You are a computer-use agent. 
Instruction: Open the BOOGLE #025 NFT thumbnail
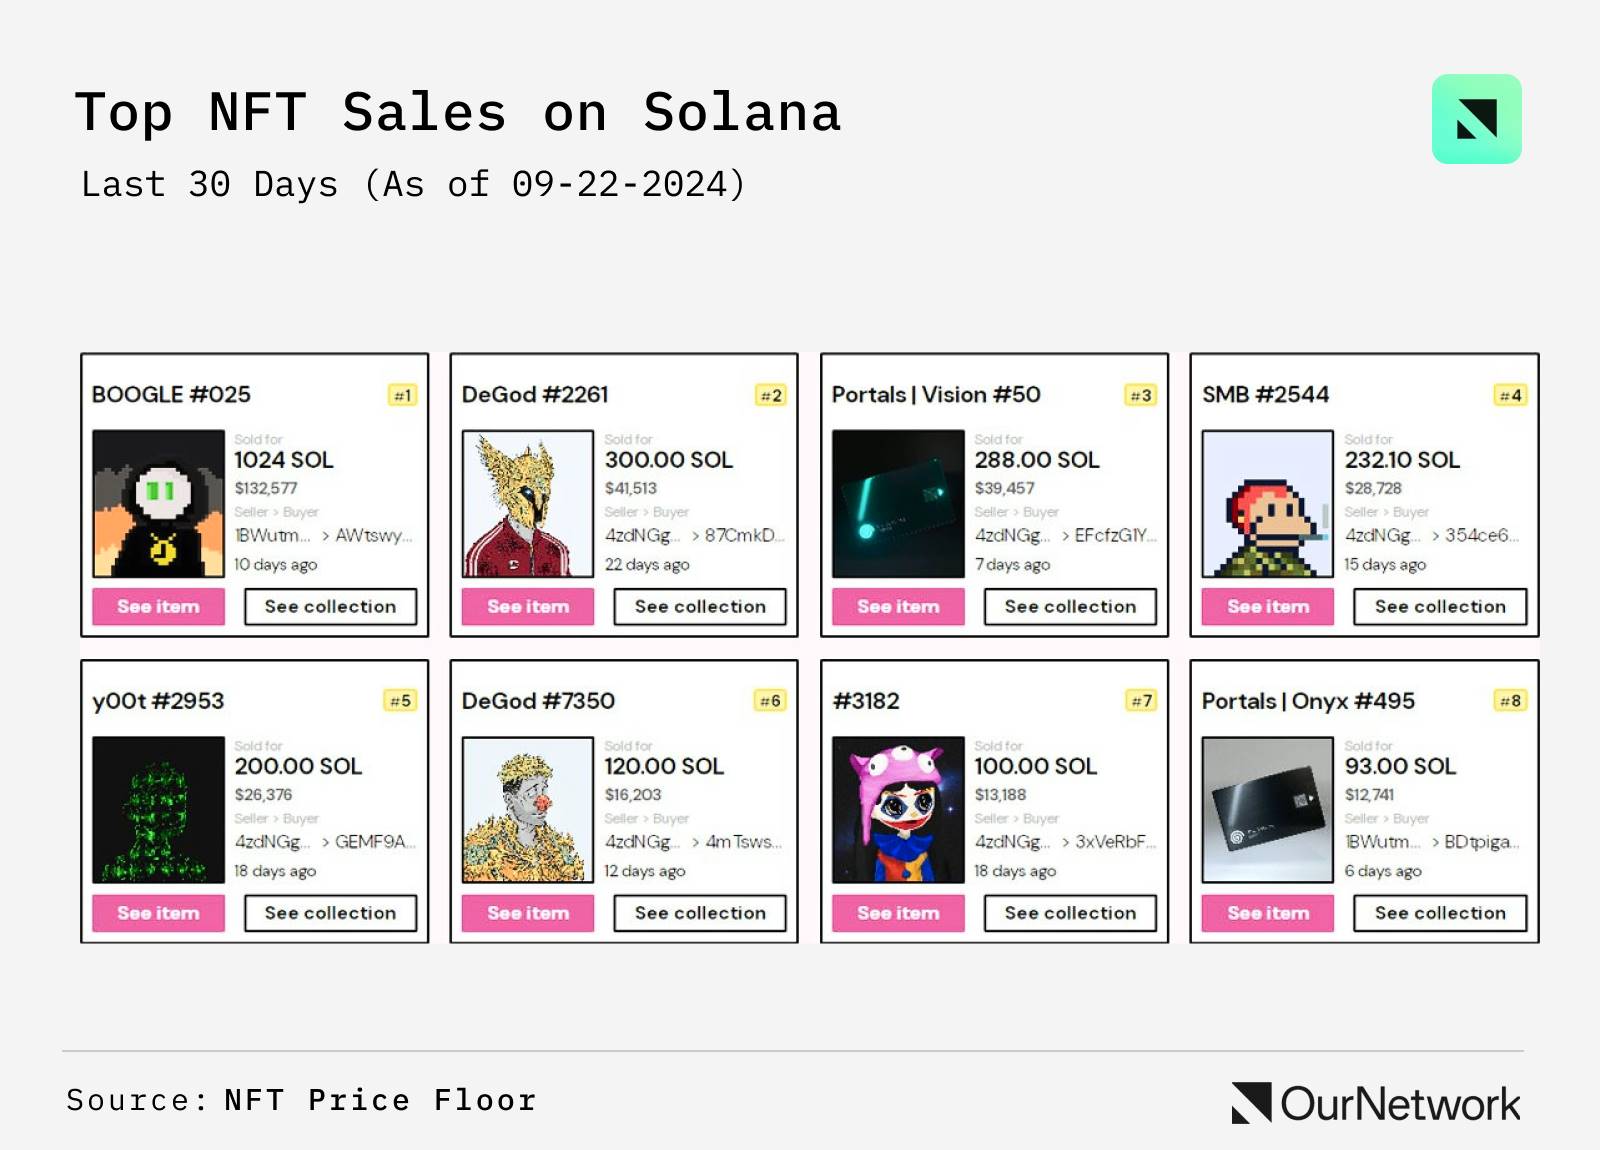pos(158,504)
